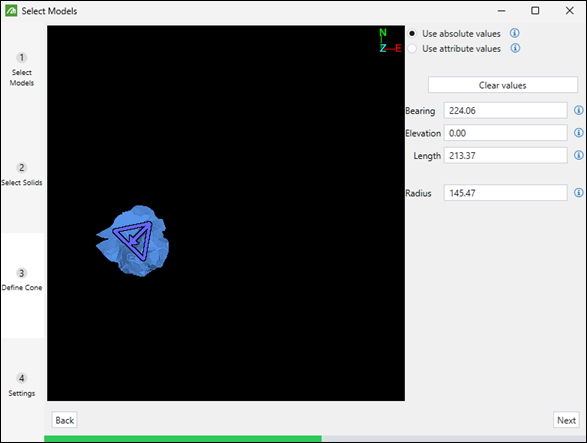Select Use absolute values radio button
Viewport: 587px width, 443px height.
[412, 33]
